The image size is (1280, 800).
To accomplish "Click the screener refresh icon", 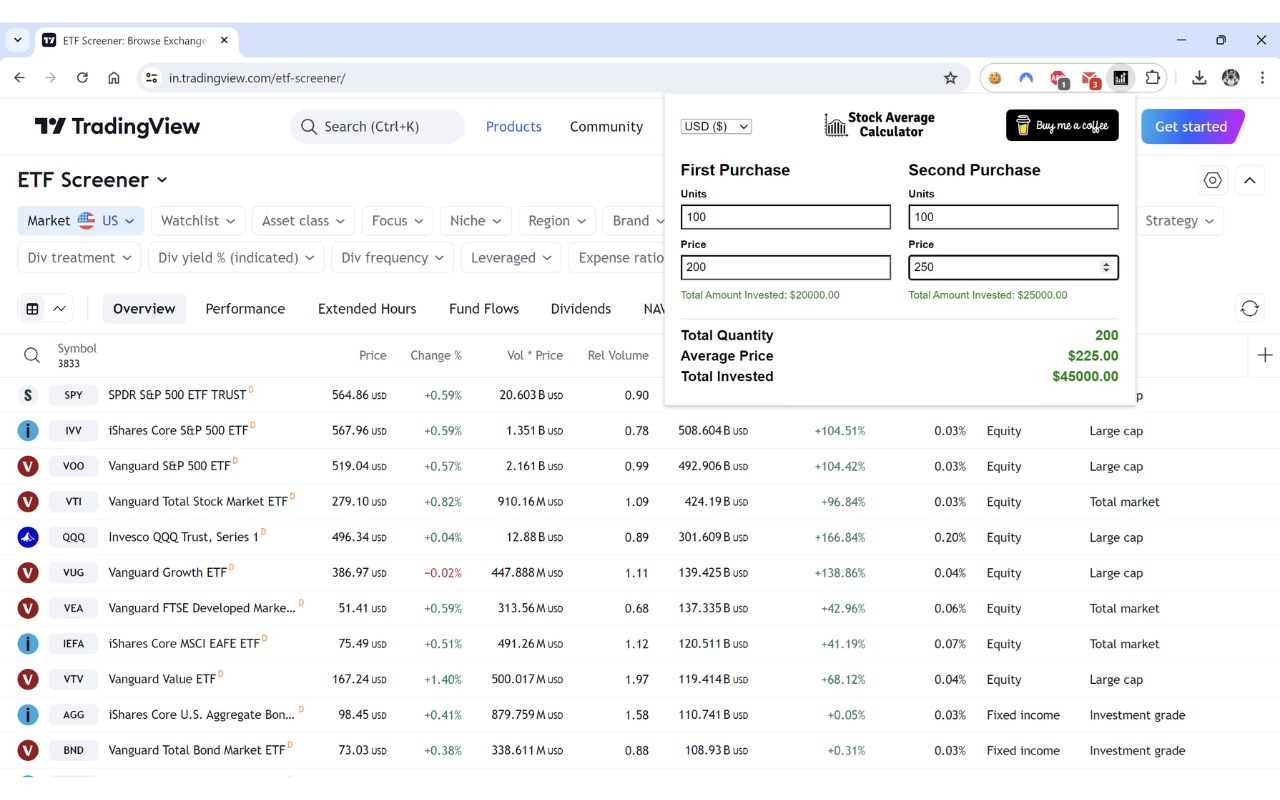I will pos(1249,308).
